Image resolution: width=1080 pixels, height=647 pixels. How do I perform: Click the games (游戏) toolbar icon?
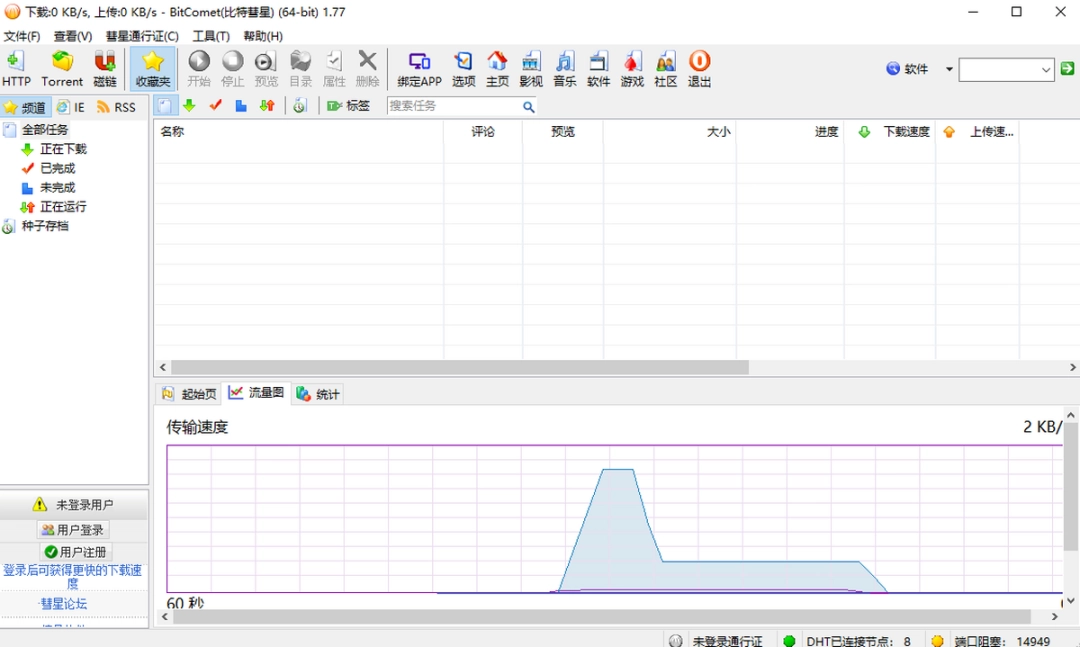pyautogui.click(x=632, y=69)
